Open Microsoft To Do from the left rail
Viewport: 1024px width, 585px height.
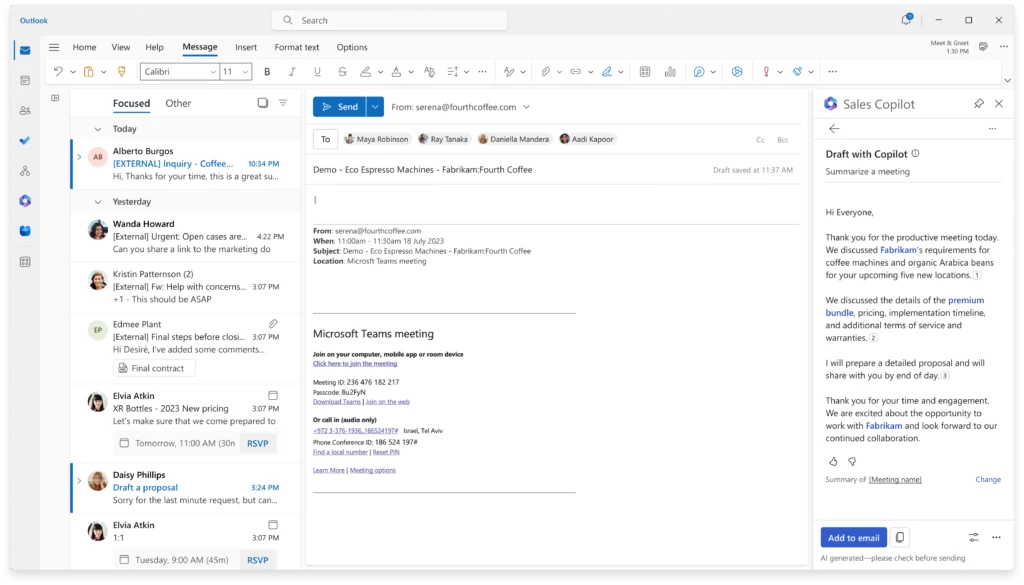(x=25, y=140)
